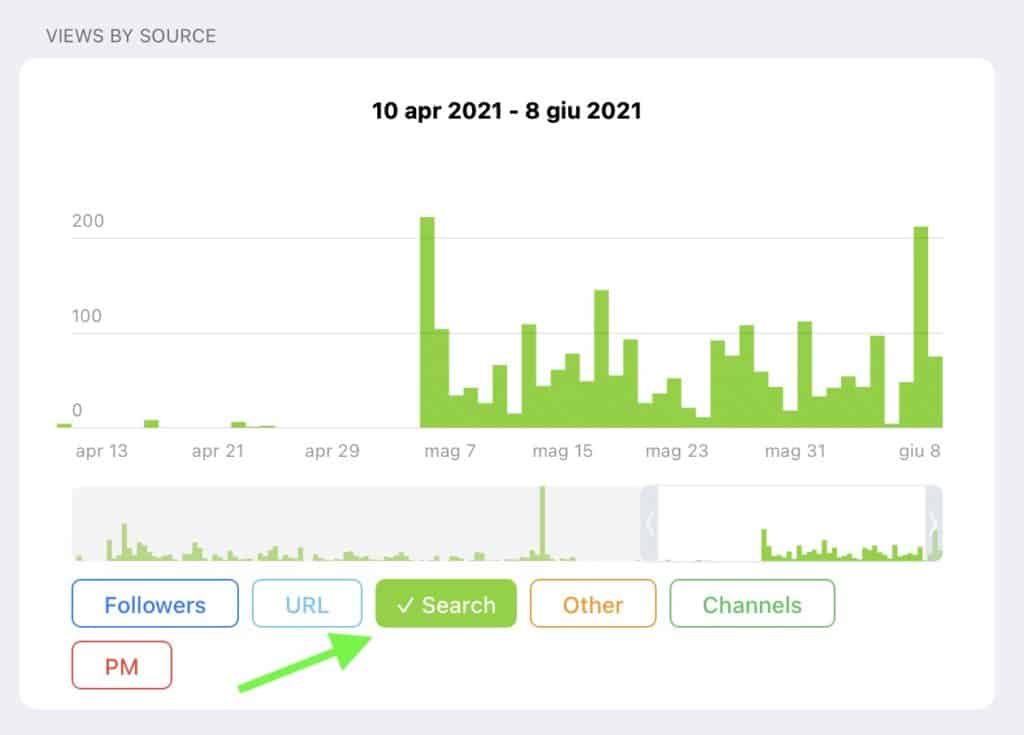The image size is (1024, 735).
Task: Click the tallest bar near mag 7
Action: pos(427,320)
